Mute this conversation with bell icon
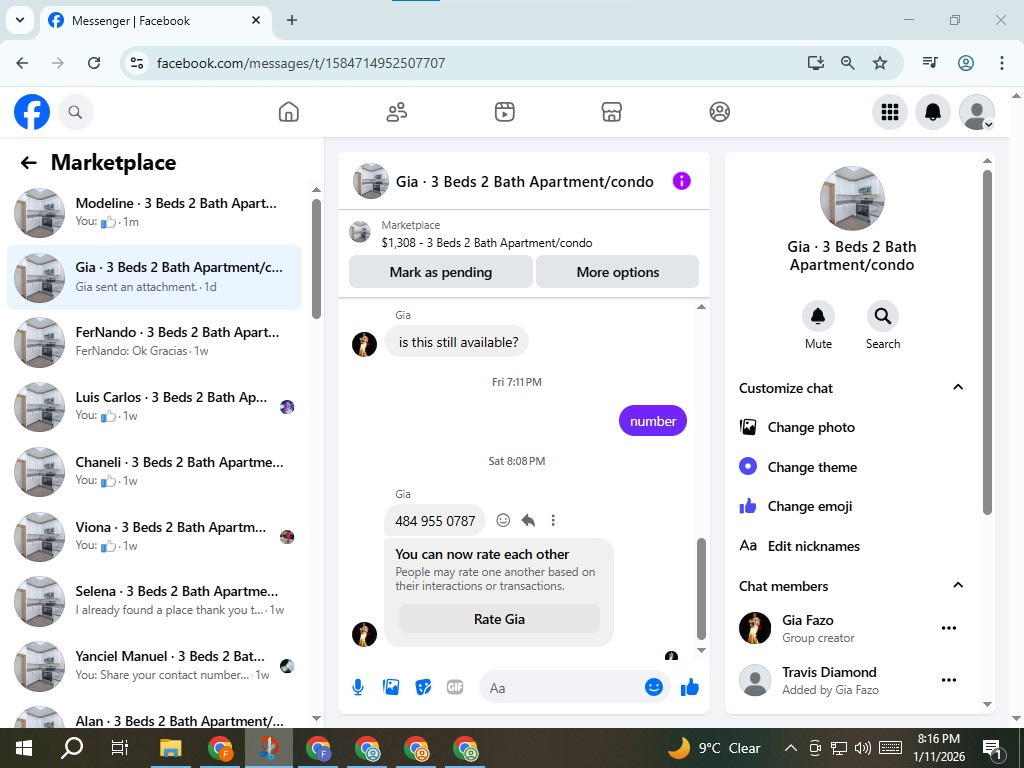Screen dimensions: 1024x768 (818, 317)
